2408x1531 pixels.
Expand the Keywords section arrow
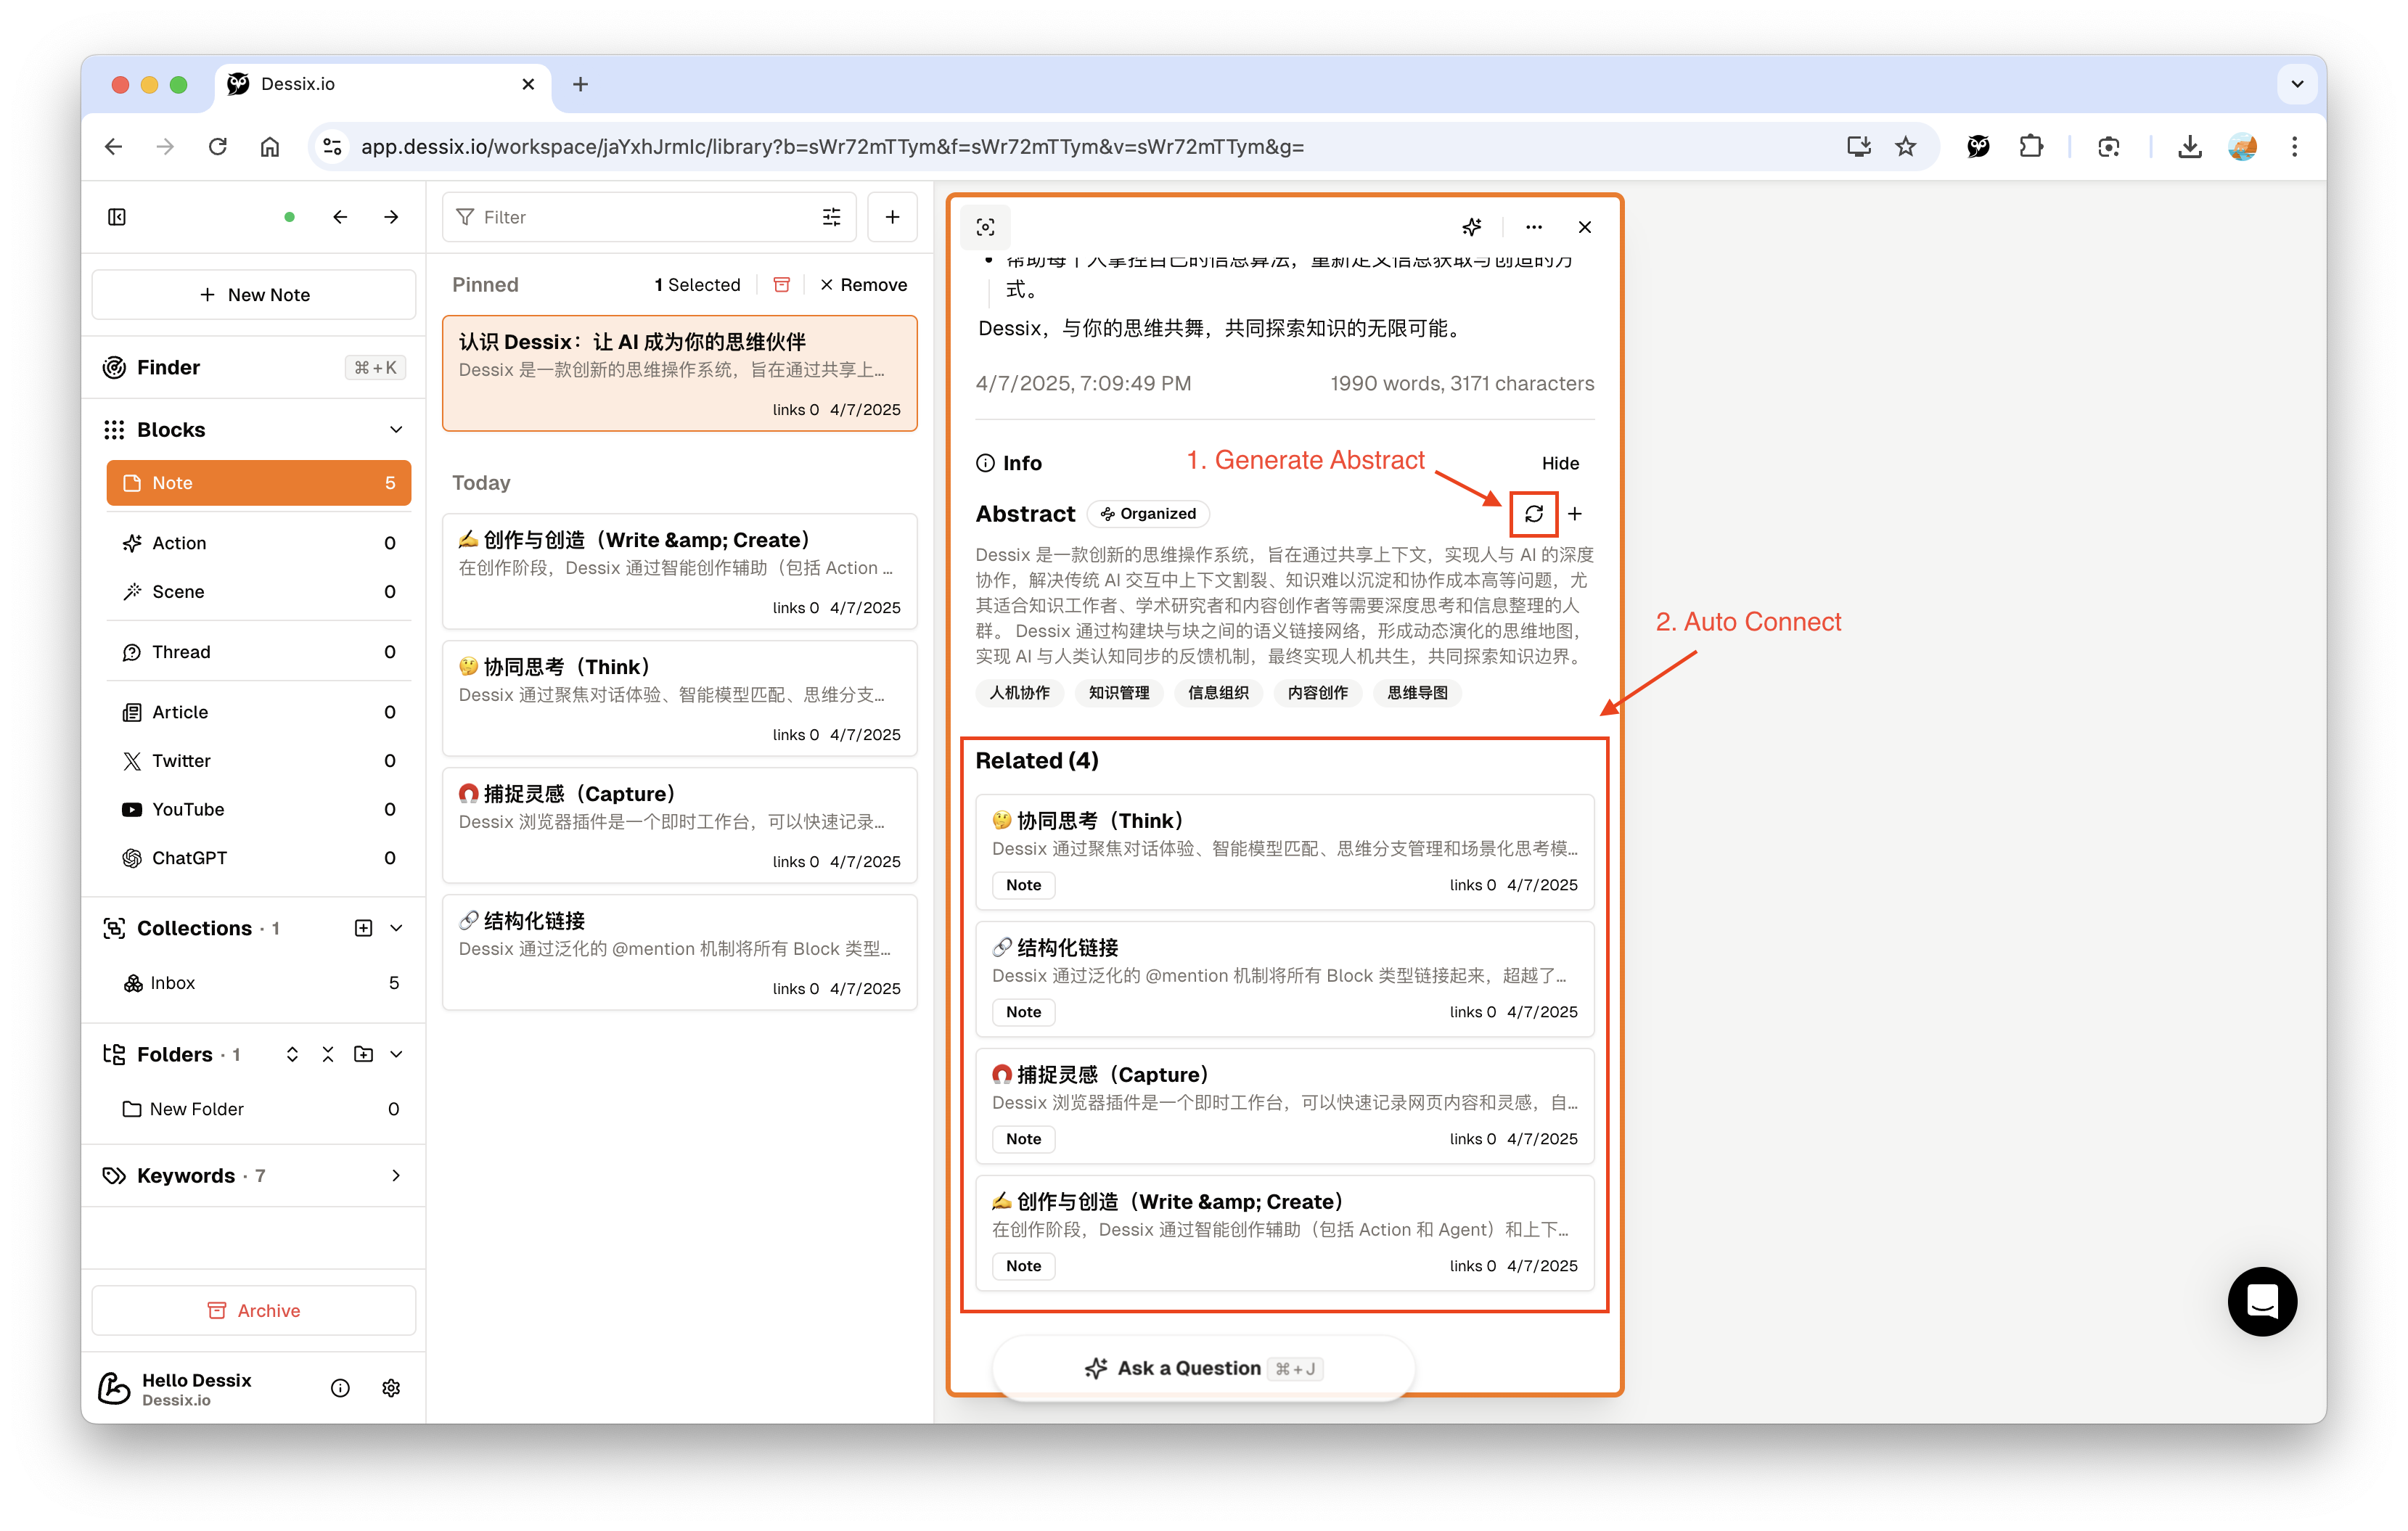[396, 1176]
